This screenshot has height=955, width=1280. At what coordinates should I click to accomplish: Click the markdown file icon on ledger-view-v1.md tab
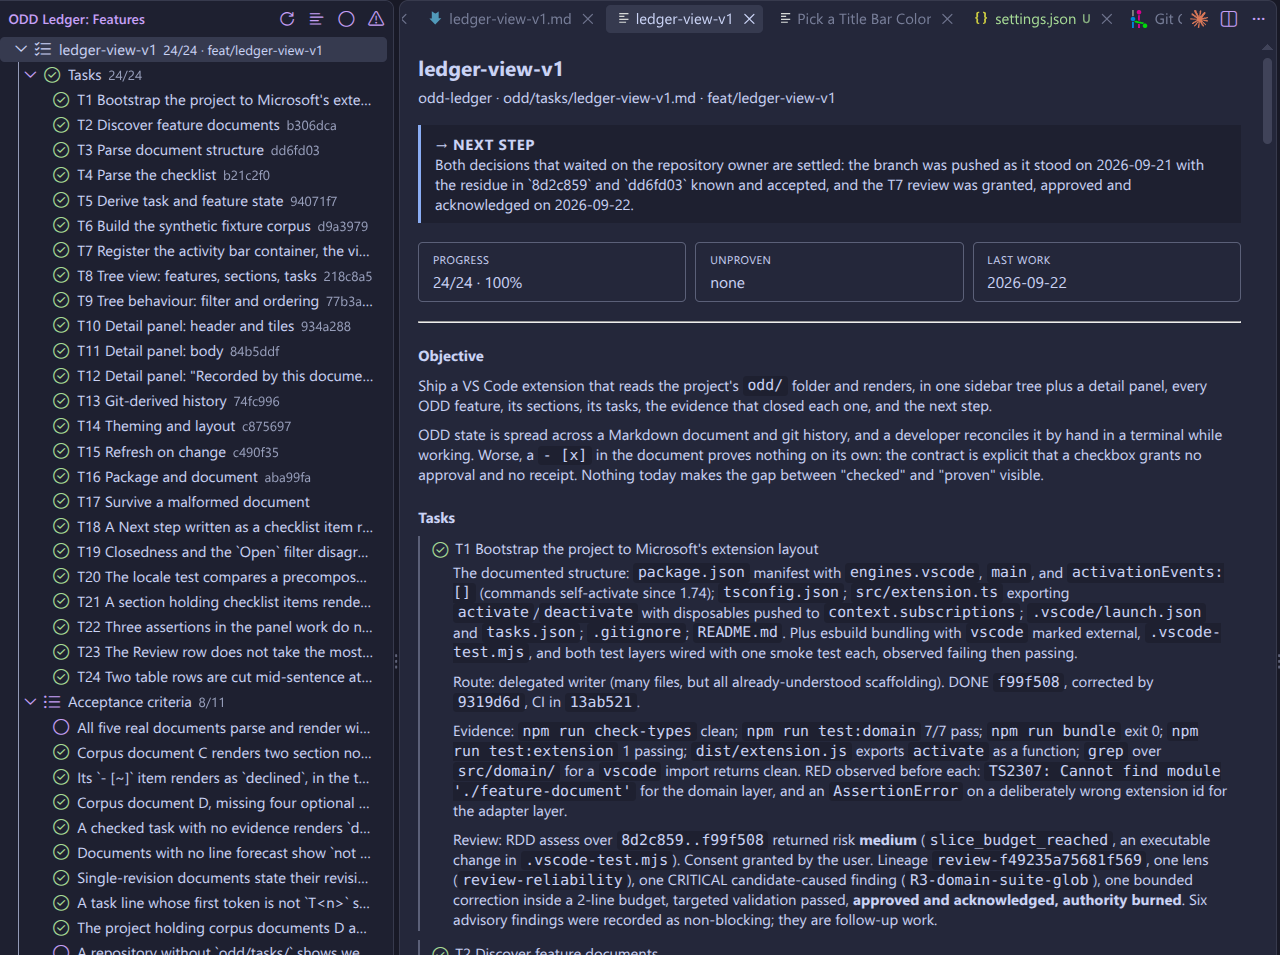435,19
